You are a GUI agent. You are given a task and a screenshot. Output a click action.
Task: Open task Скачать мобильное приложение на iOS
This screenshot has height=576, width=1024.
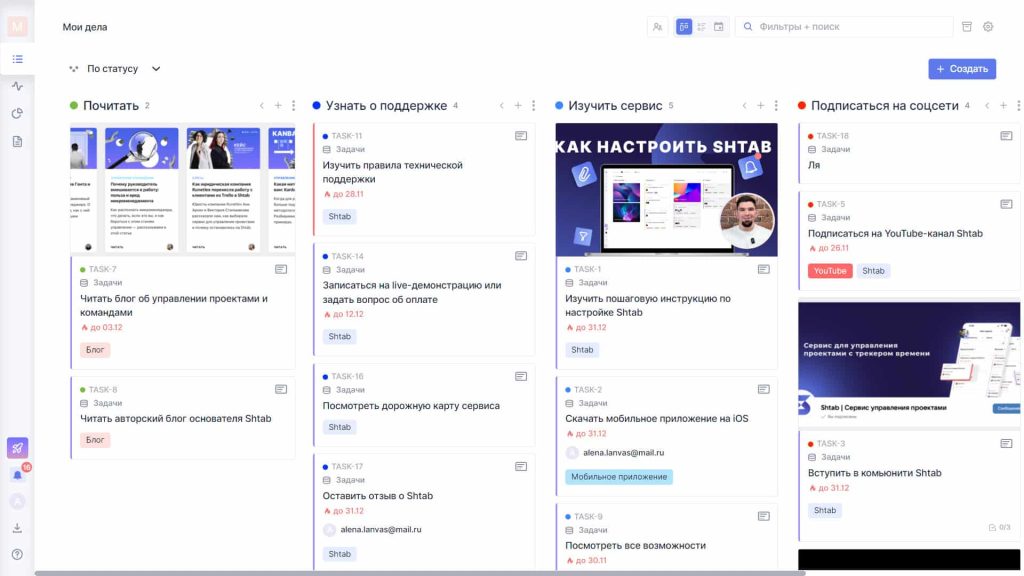656,419
